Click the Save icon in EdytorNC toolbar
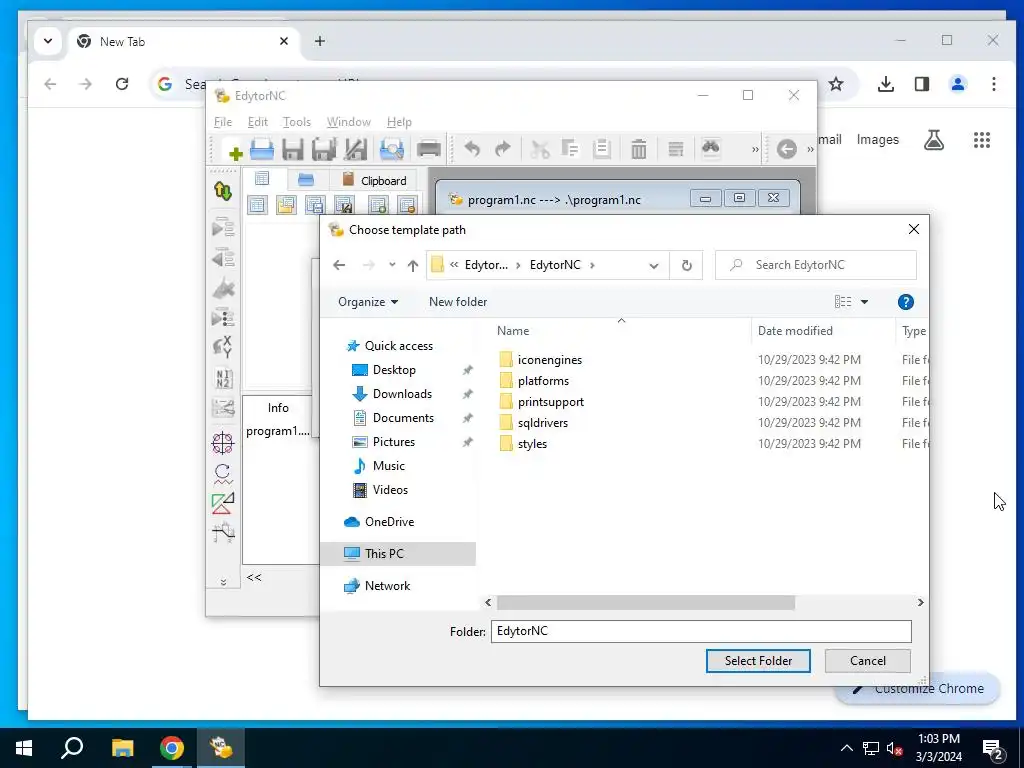This screenshot has height=768, width=1024. (293, 150)
